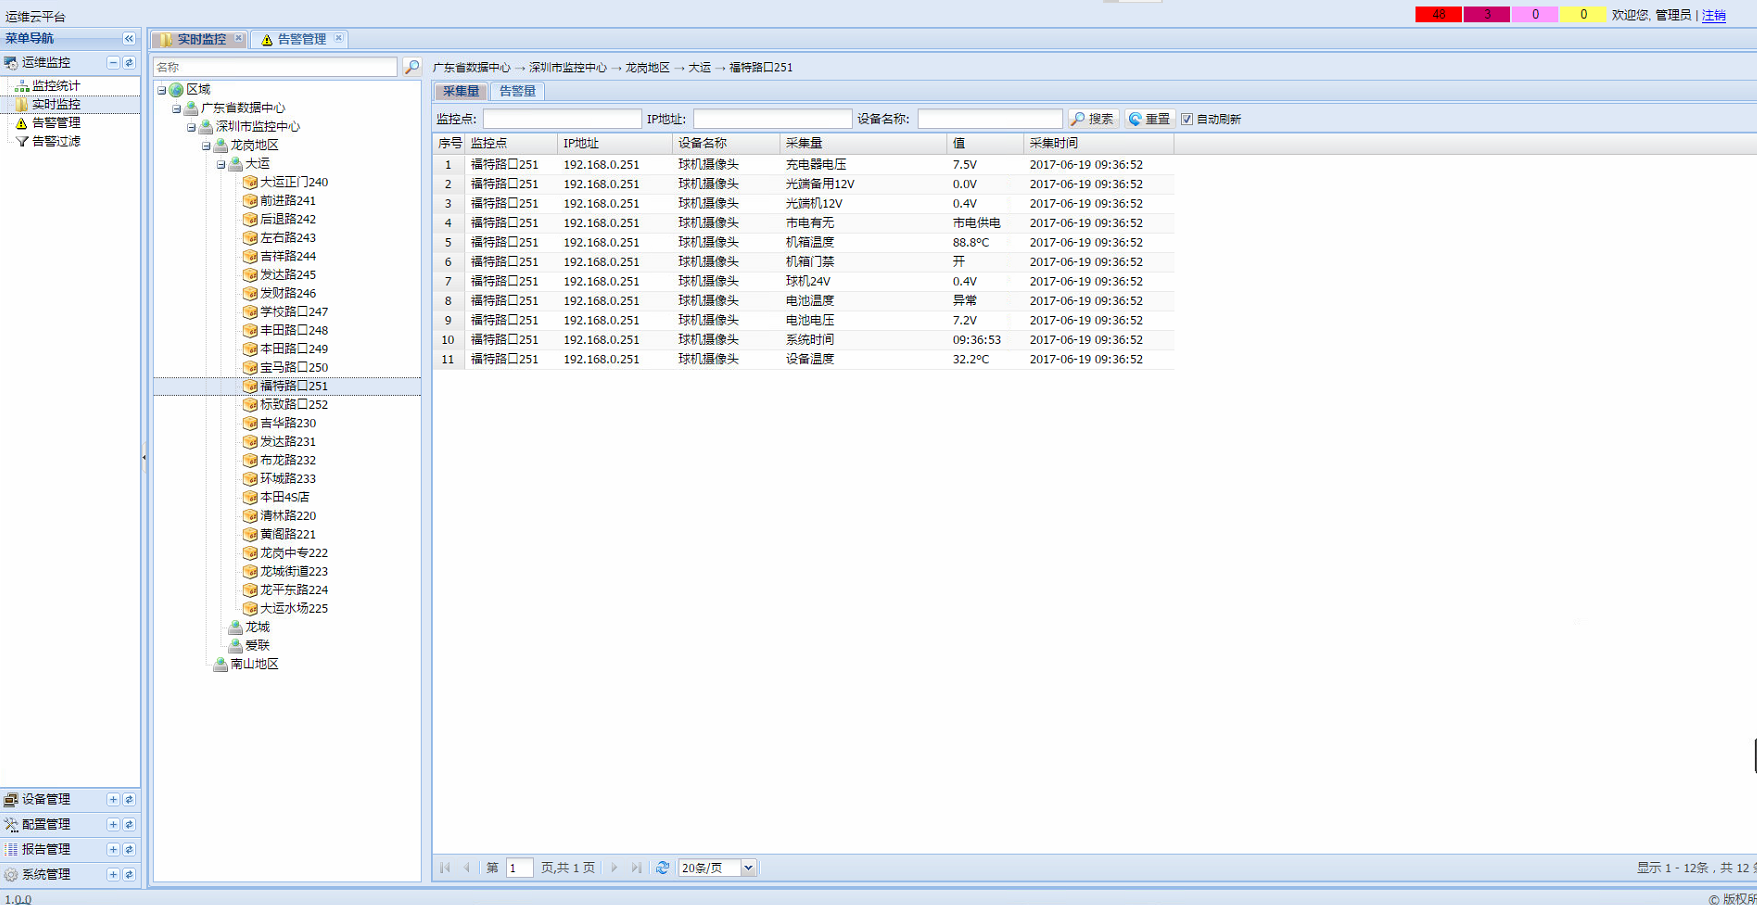Go to last page of results
The height and width of the screenshot is (905, 1757).
636,868
